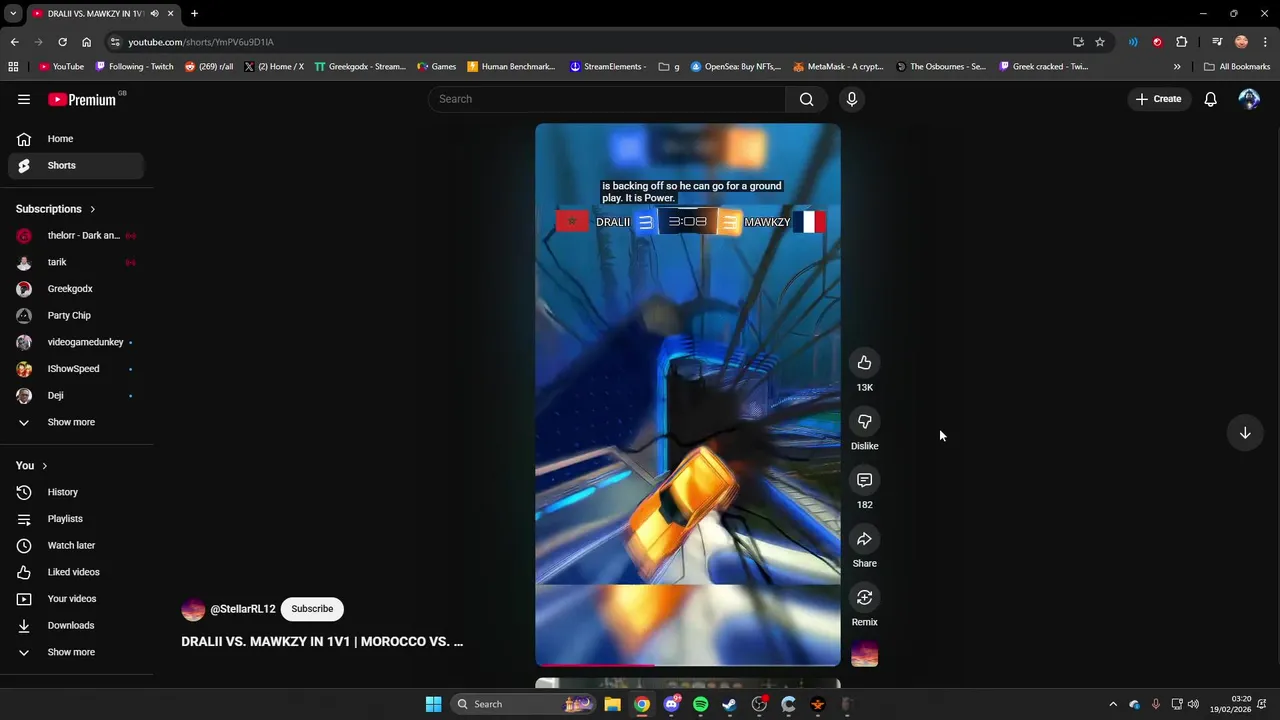
Task: Open the 'g' bookmarks folder
Action: point(669,67)
